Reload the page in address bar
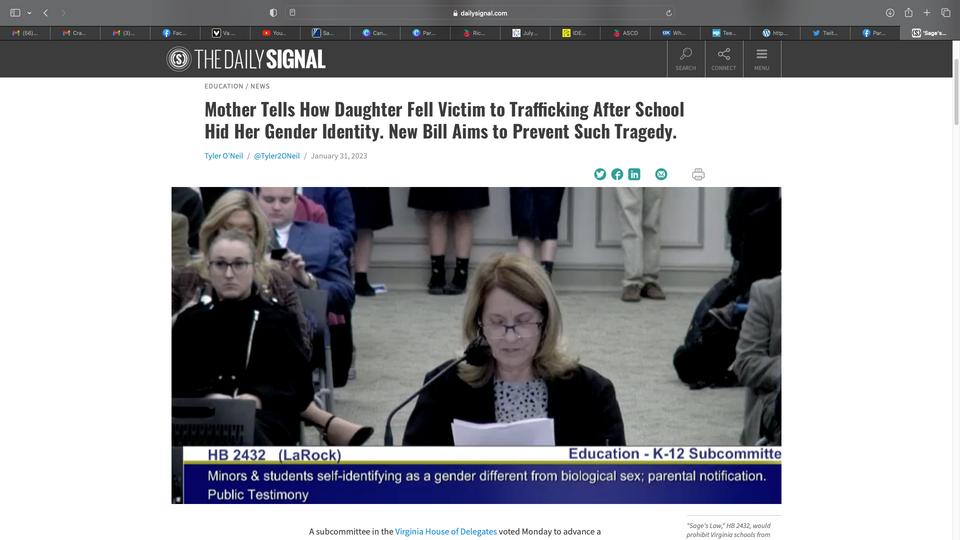The width and height of the screenshot is (960, 540). [x=669, y=13]
